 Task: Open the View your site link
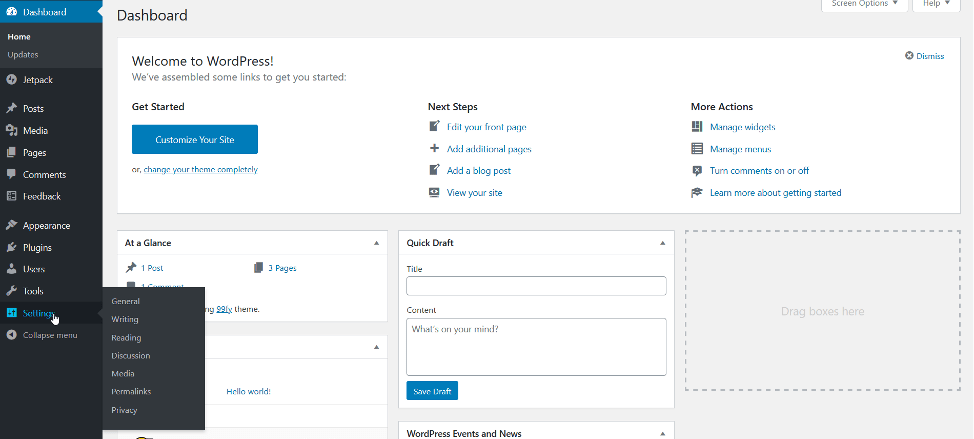pos(475,192)
